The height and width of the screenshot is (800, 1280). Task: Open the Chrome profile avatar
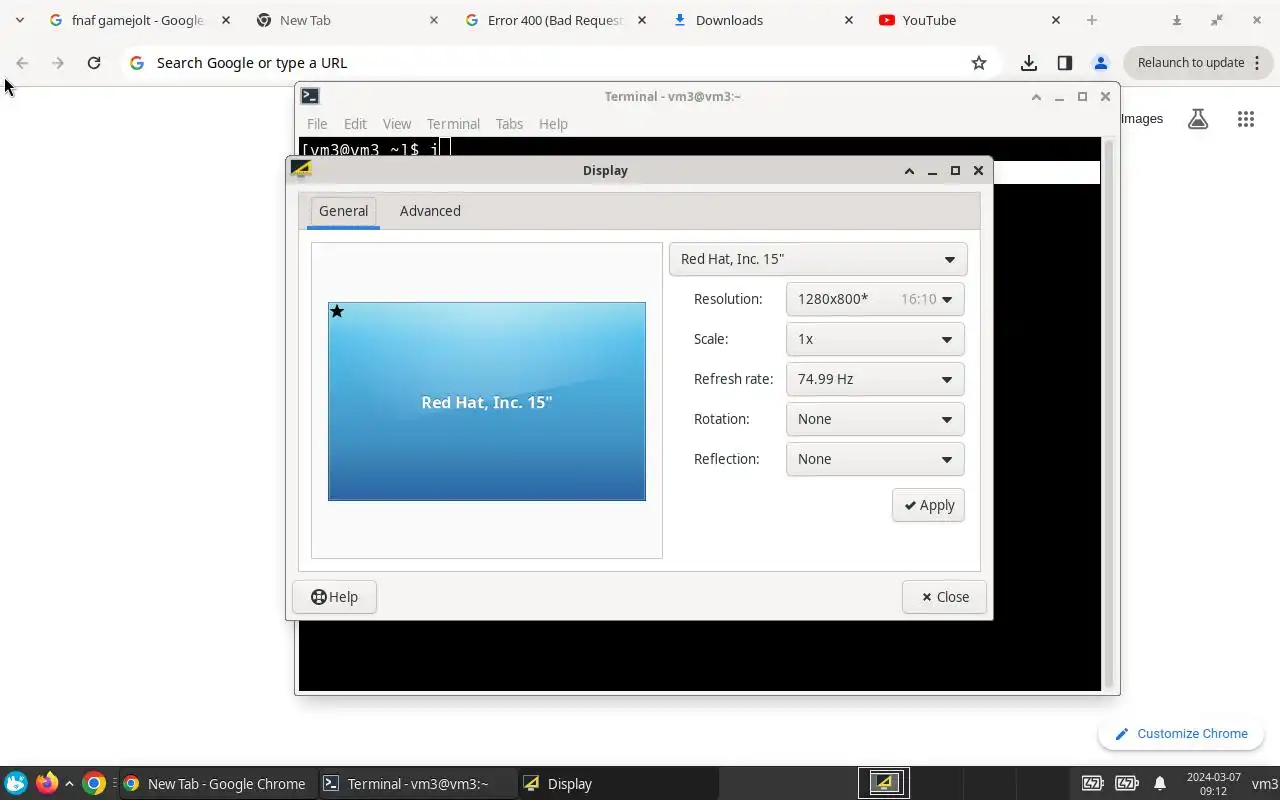pos(1100,63)
